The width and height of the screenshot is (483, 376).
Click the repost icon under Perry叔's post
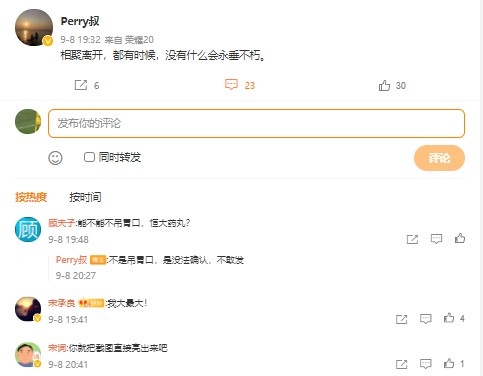81,85
